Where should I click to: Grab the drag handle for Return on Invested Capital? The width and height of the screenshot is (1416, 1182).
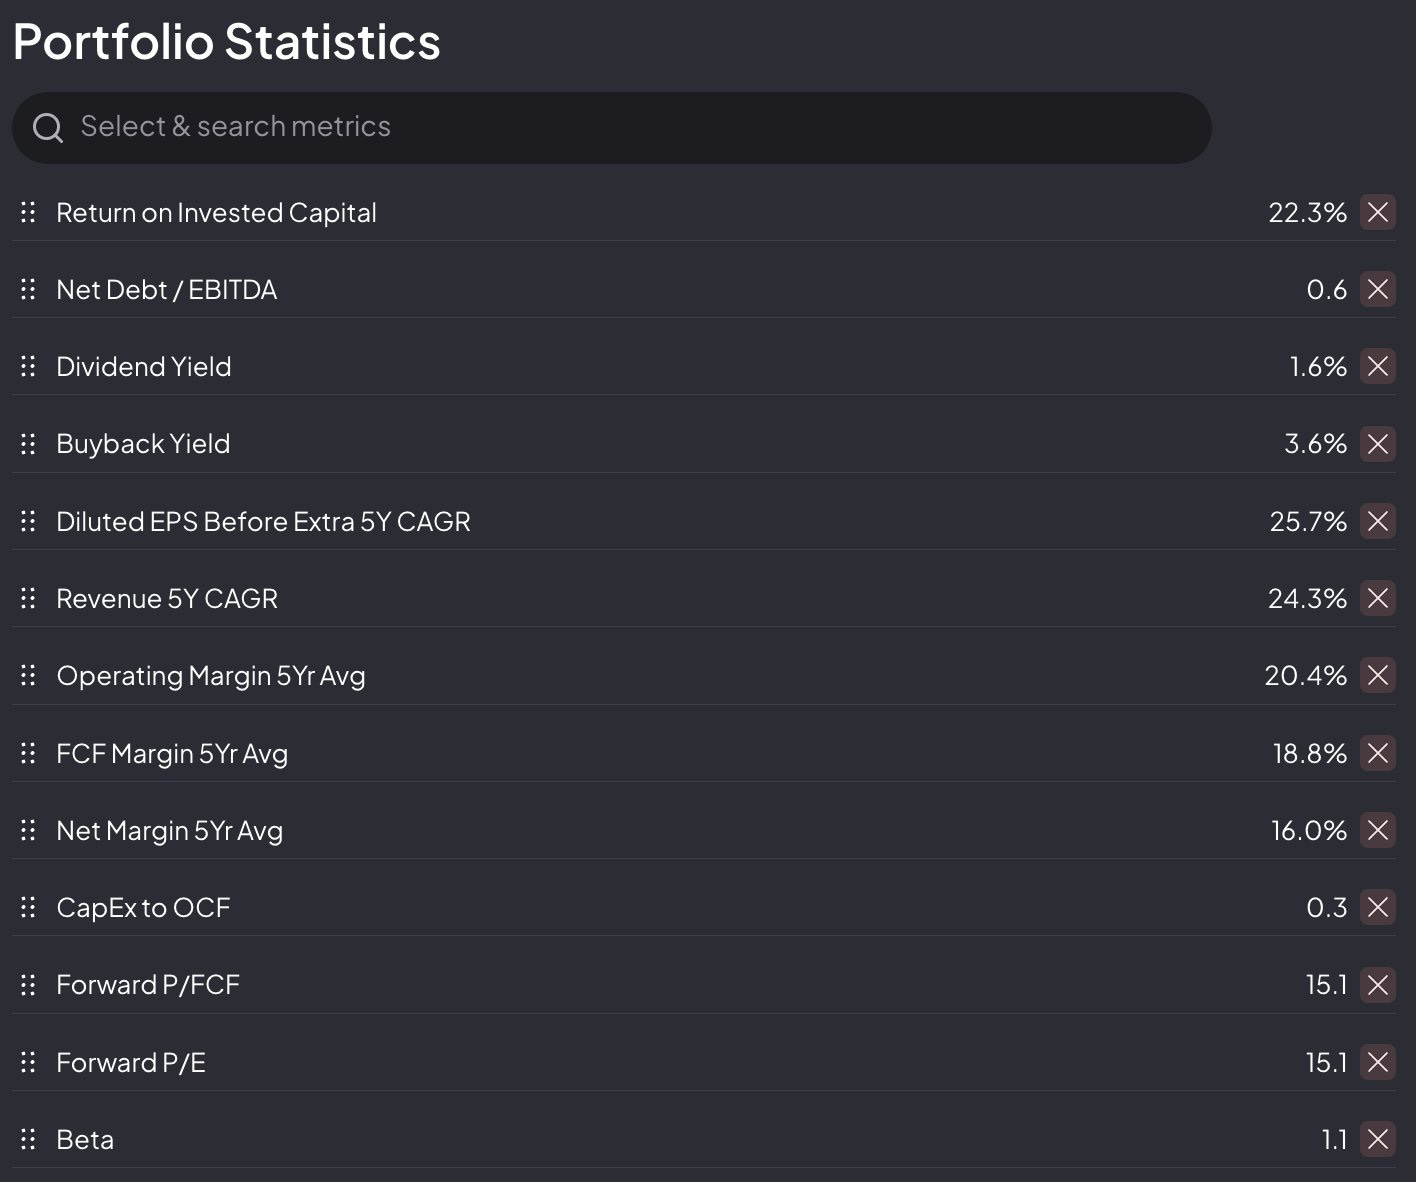[28, 212]
